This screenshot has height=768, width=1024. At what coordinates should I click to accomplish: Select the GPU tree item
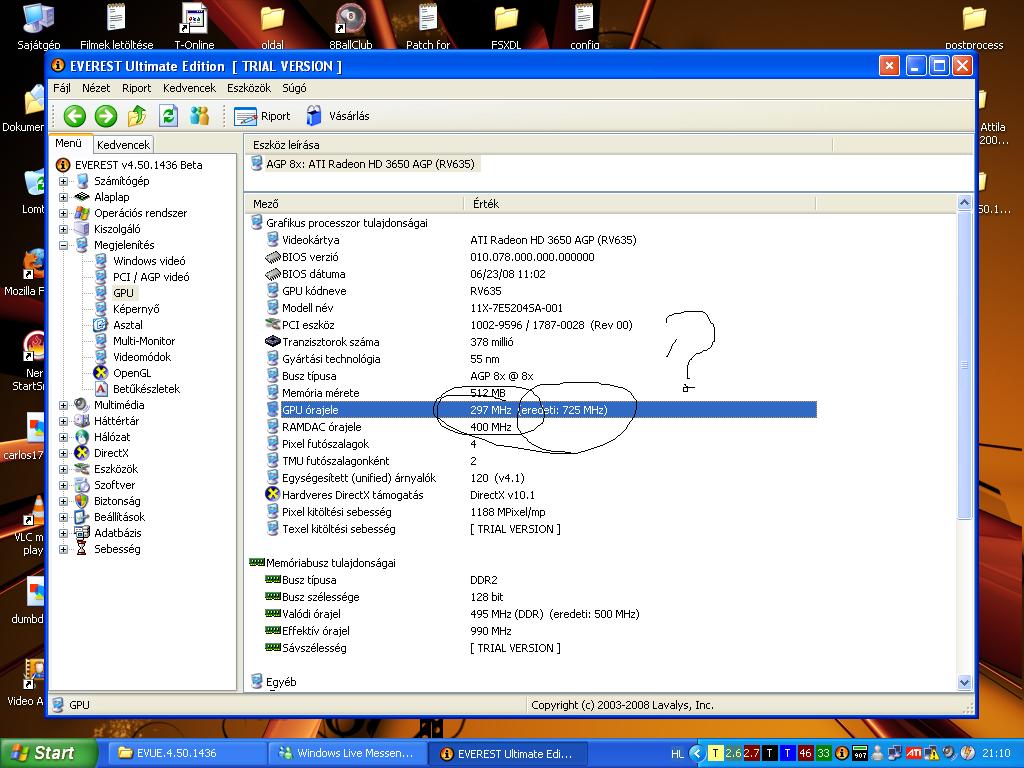pos(123,293)
